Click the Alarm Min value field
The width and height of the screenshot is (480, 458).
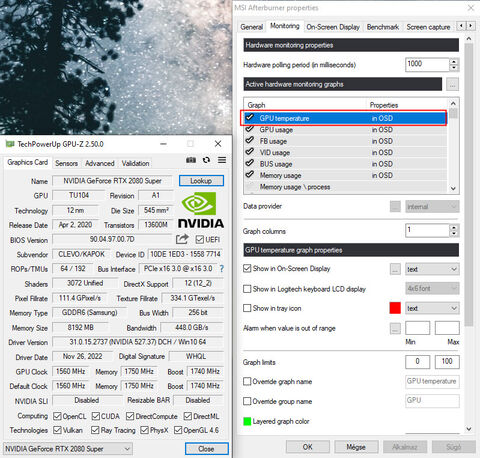417,328
